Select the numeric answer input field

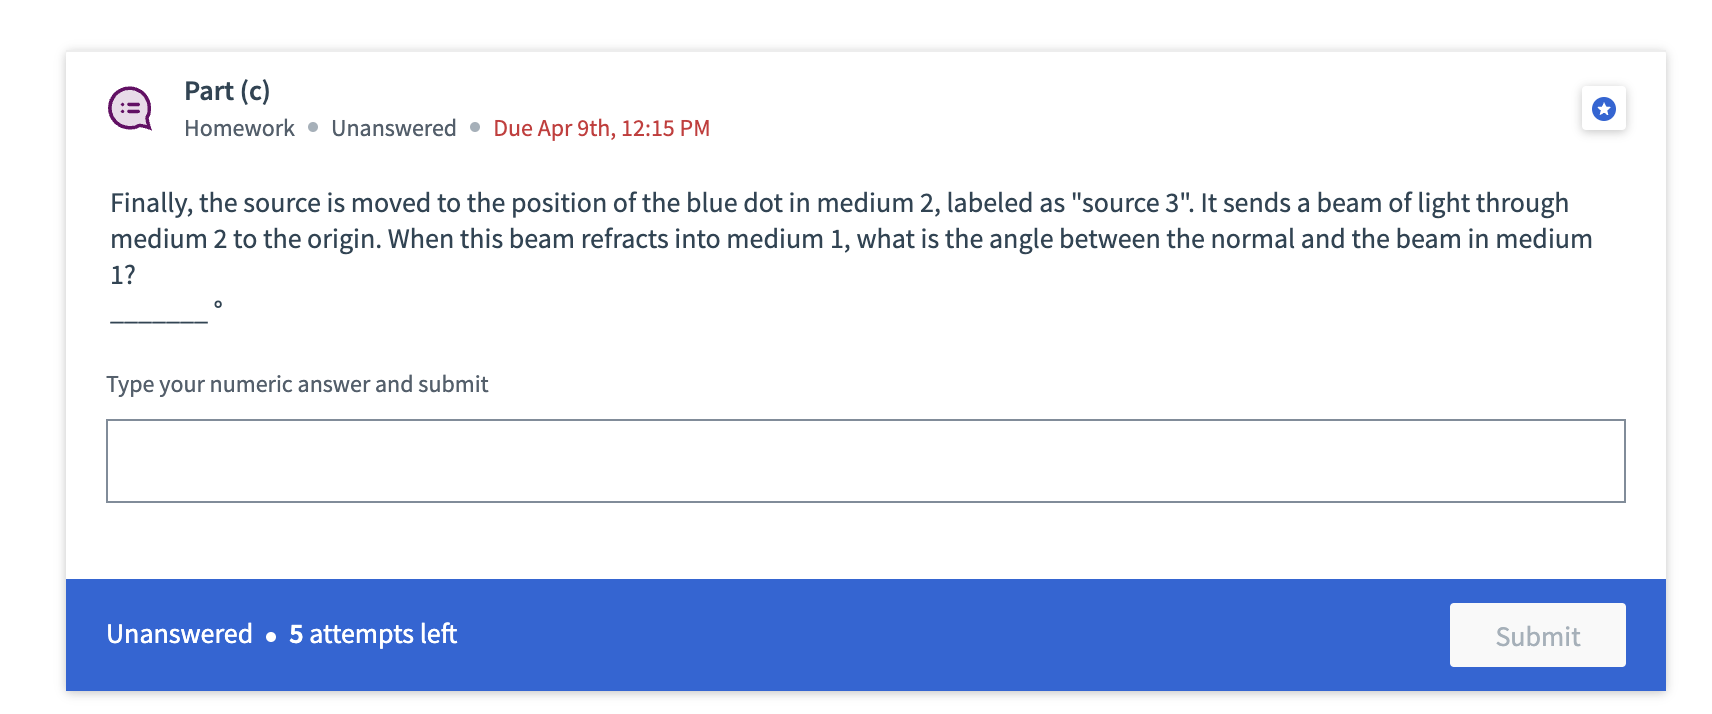866,460
